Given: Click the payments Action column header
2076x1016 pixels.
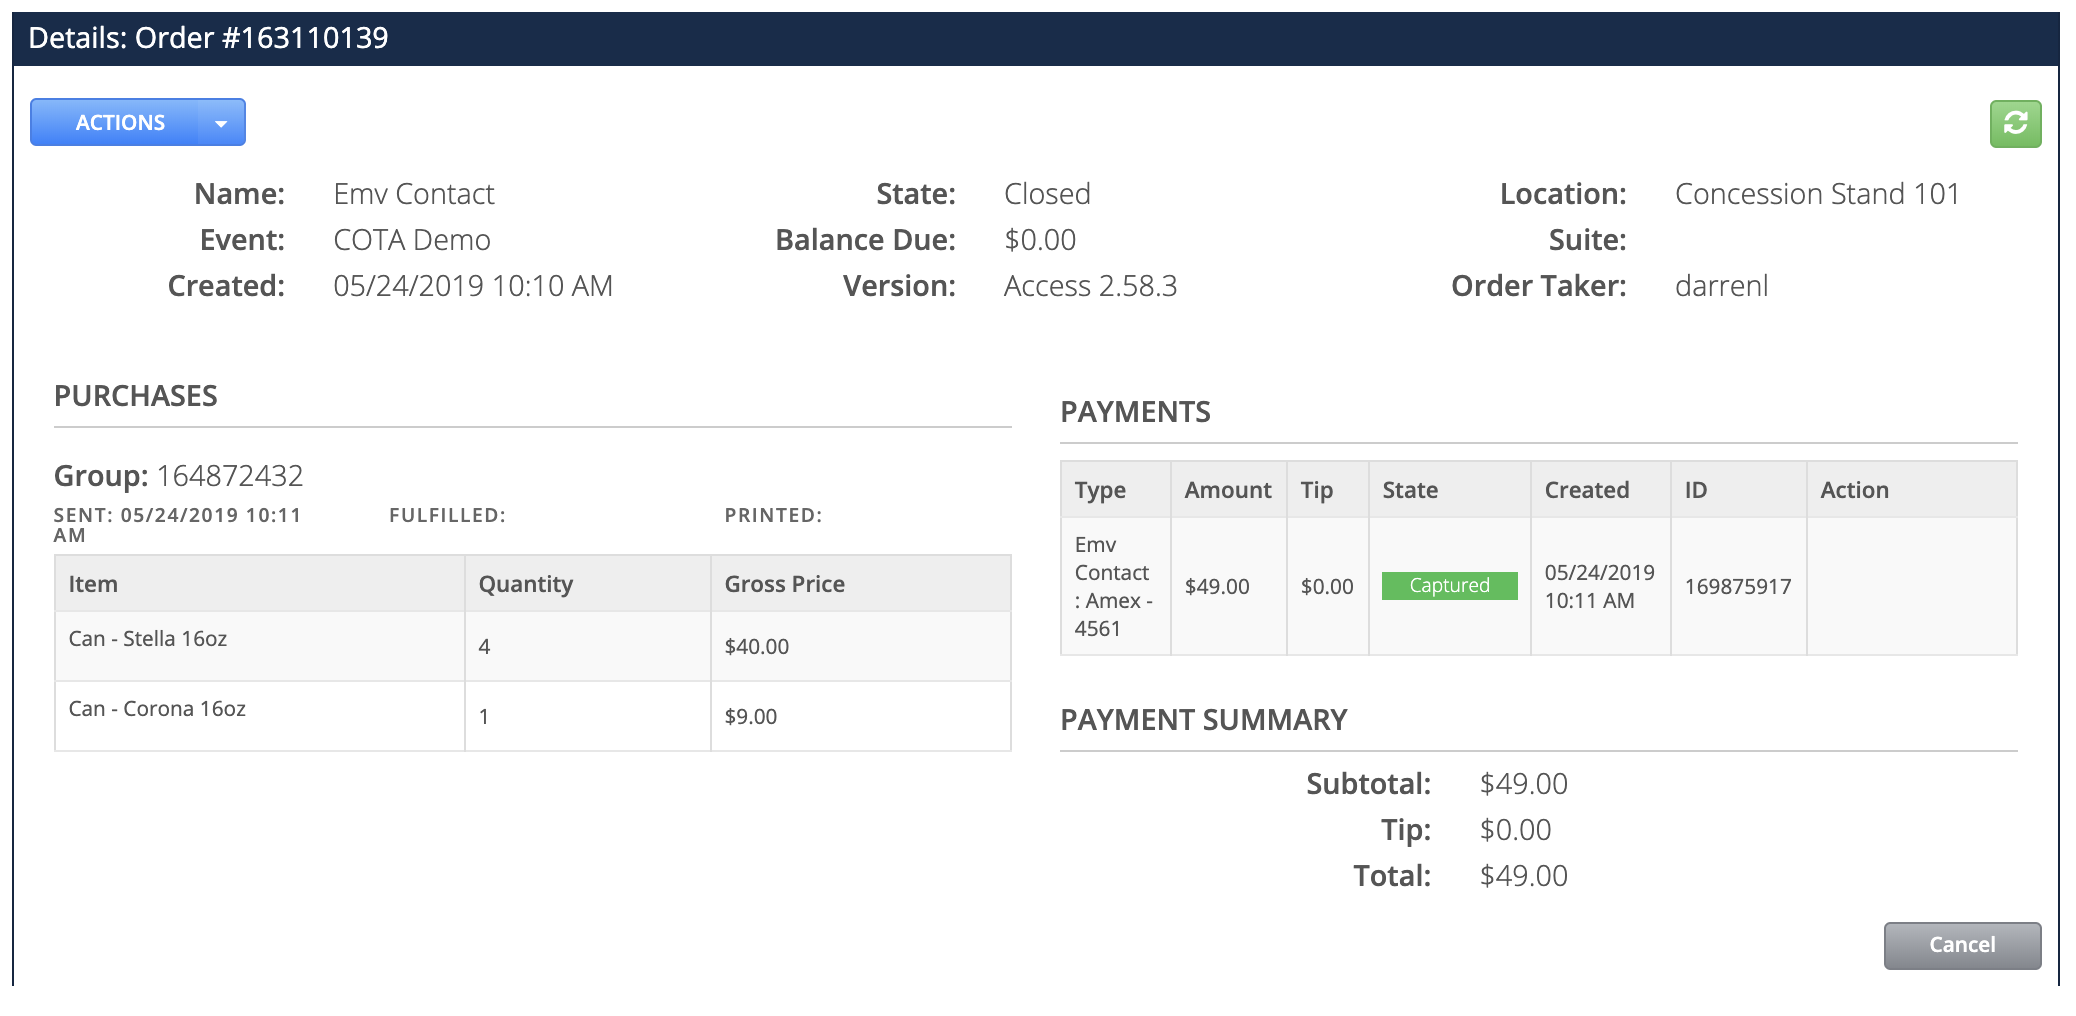Looking at the screenshot, I should [x=1912, y=490].
